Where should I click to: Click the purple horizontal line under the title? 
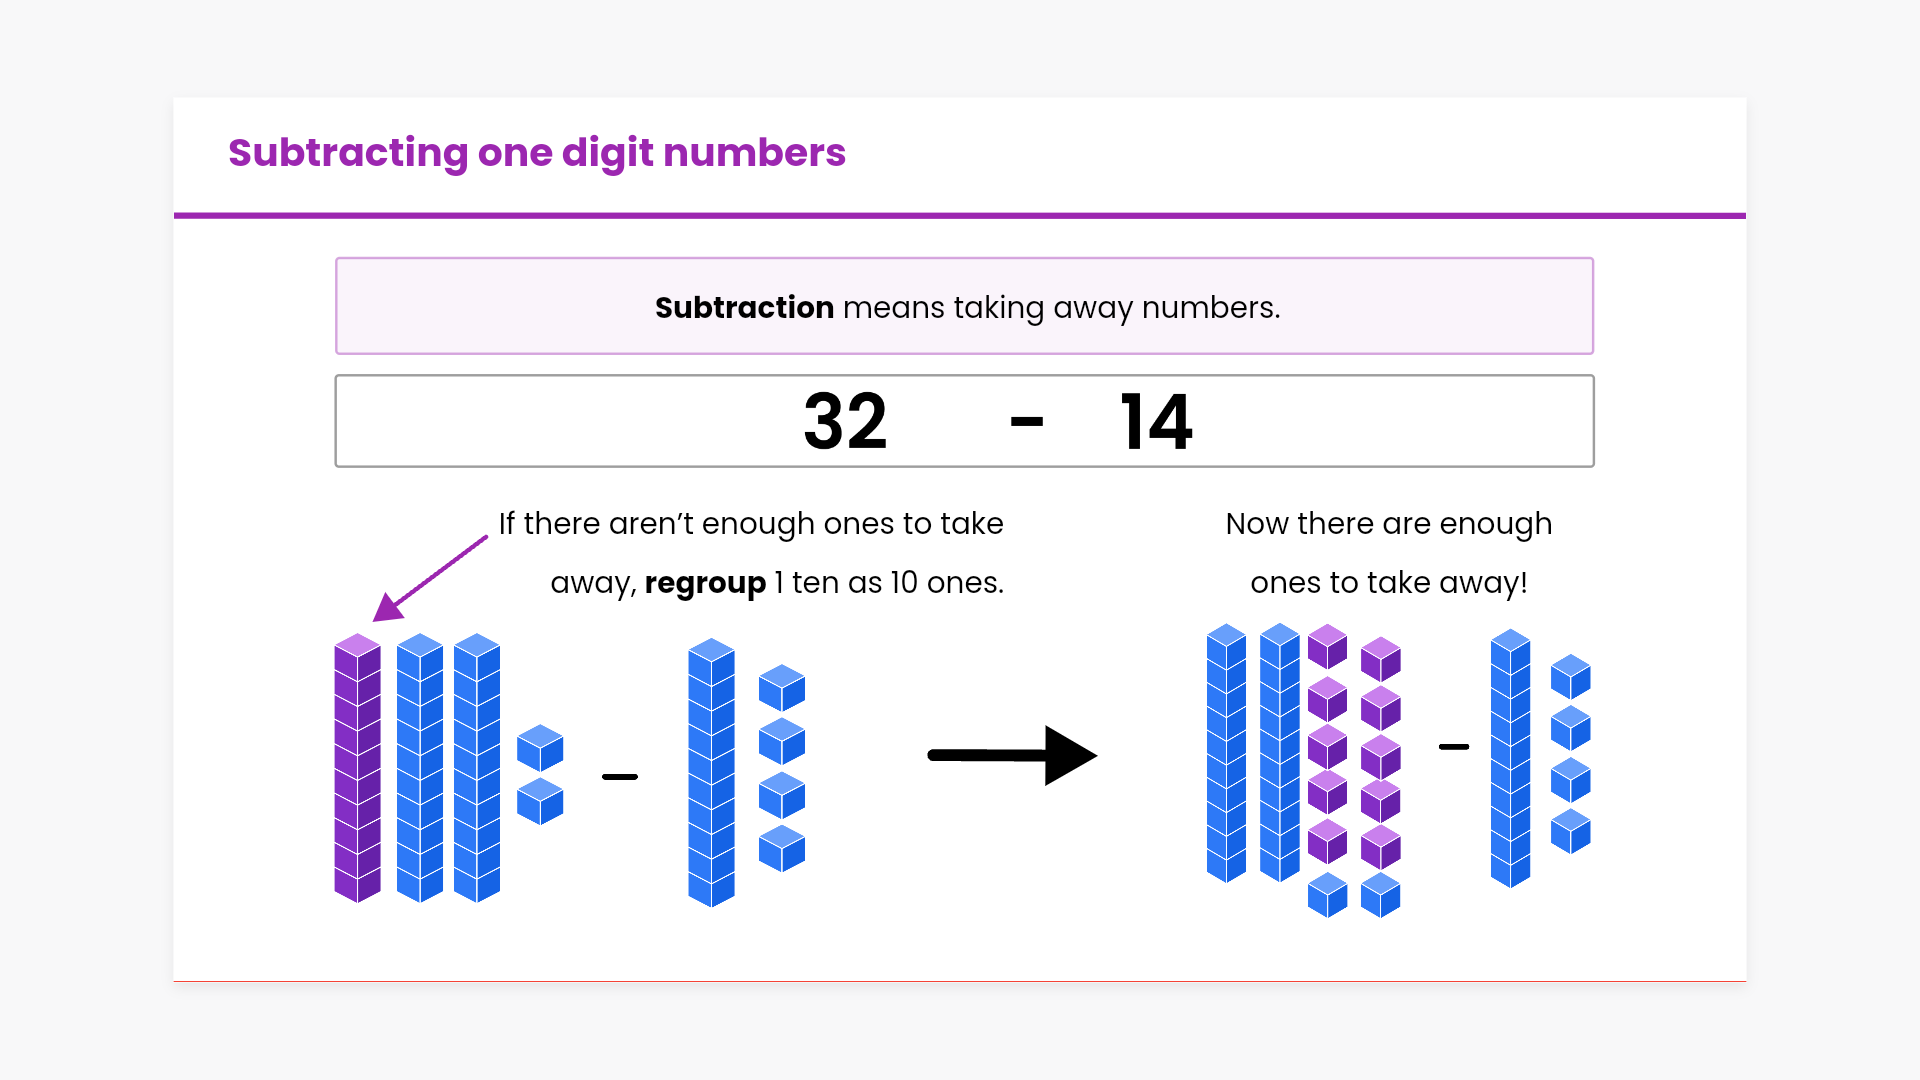click(x=960, y=215)
